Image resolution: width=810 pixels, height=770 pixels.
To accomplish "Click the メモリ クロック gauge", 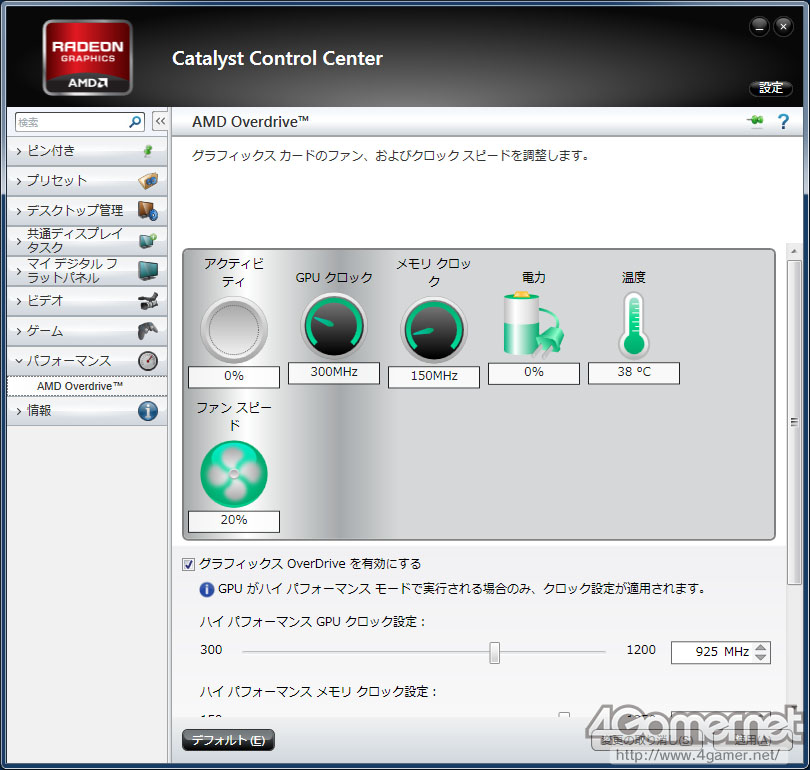I will click(x=434, y=329).
